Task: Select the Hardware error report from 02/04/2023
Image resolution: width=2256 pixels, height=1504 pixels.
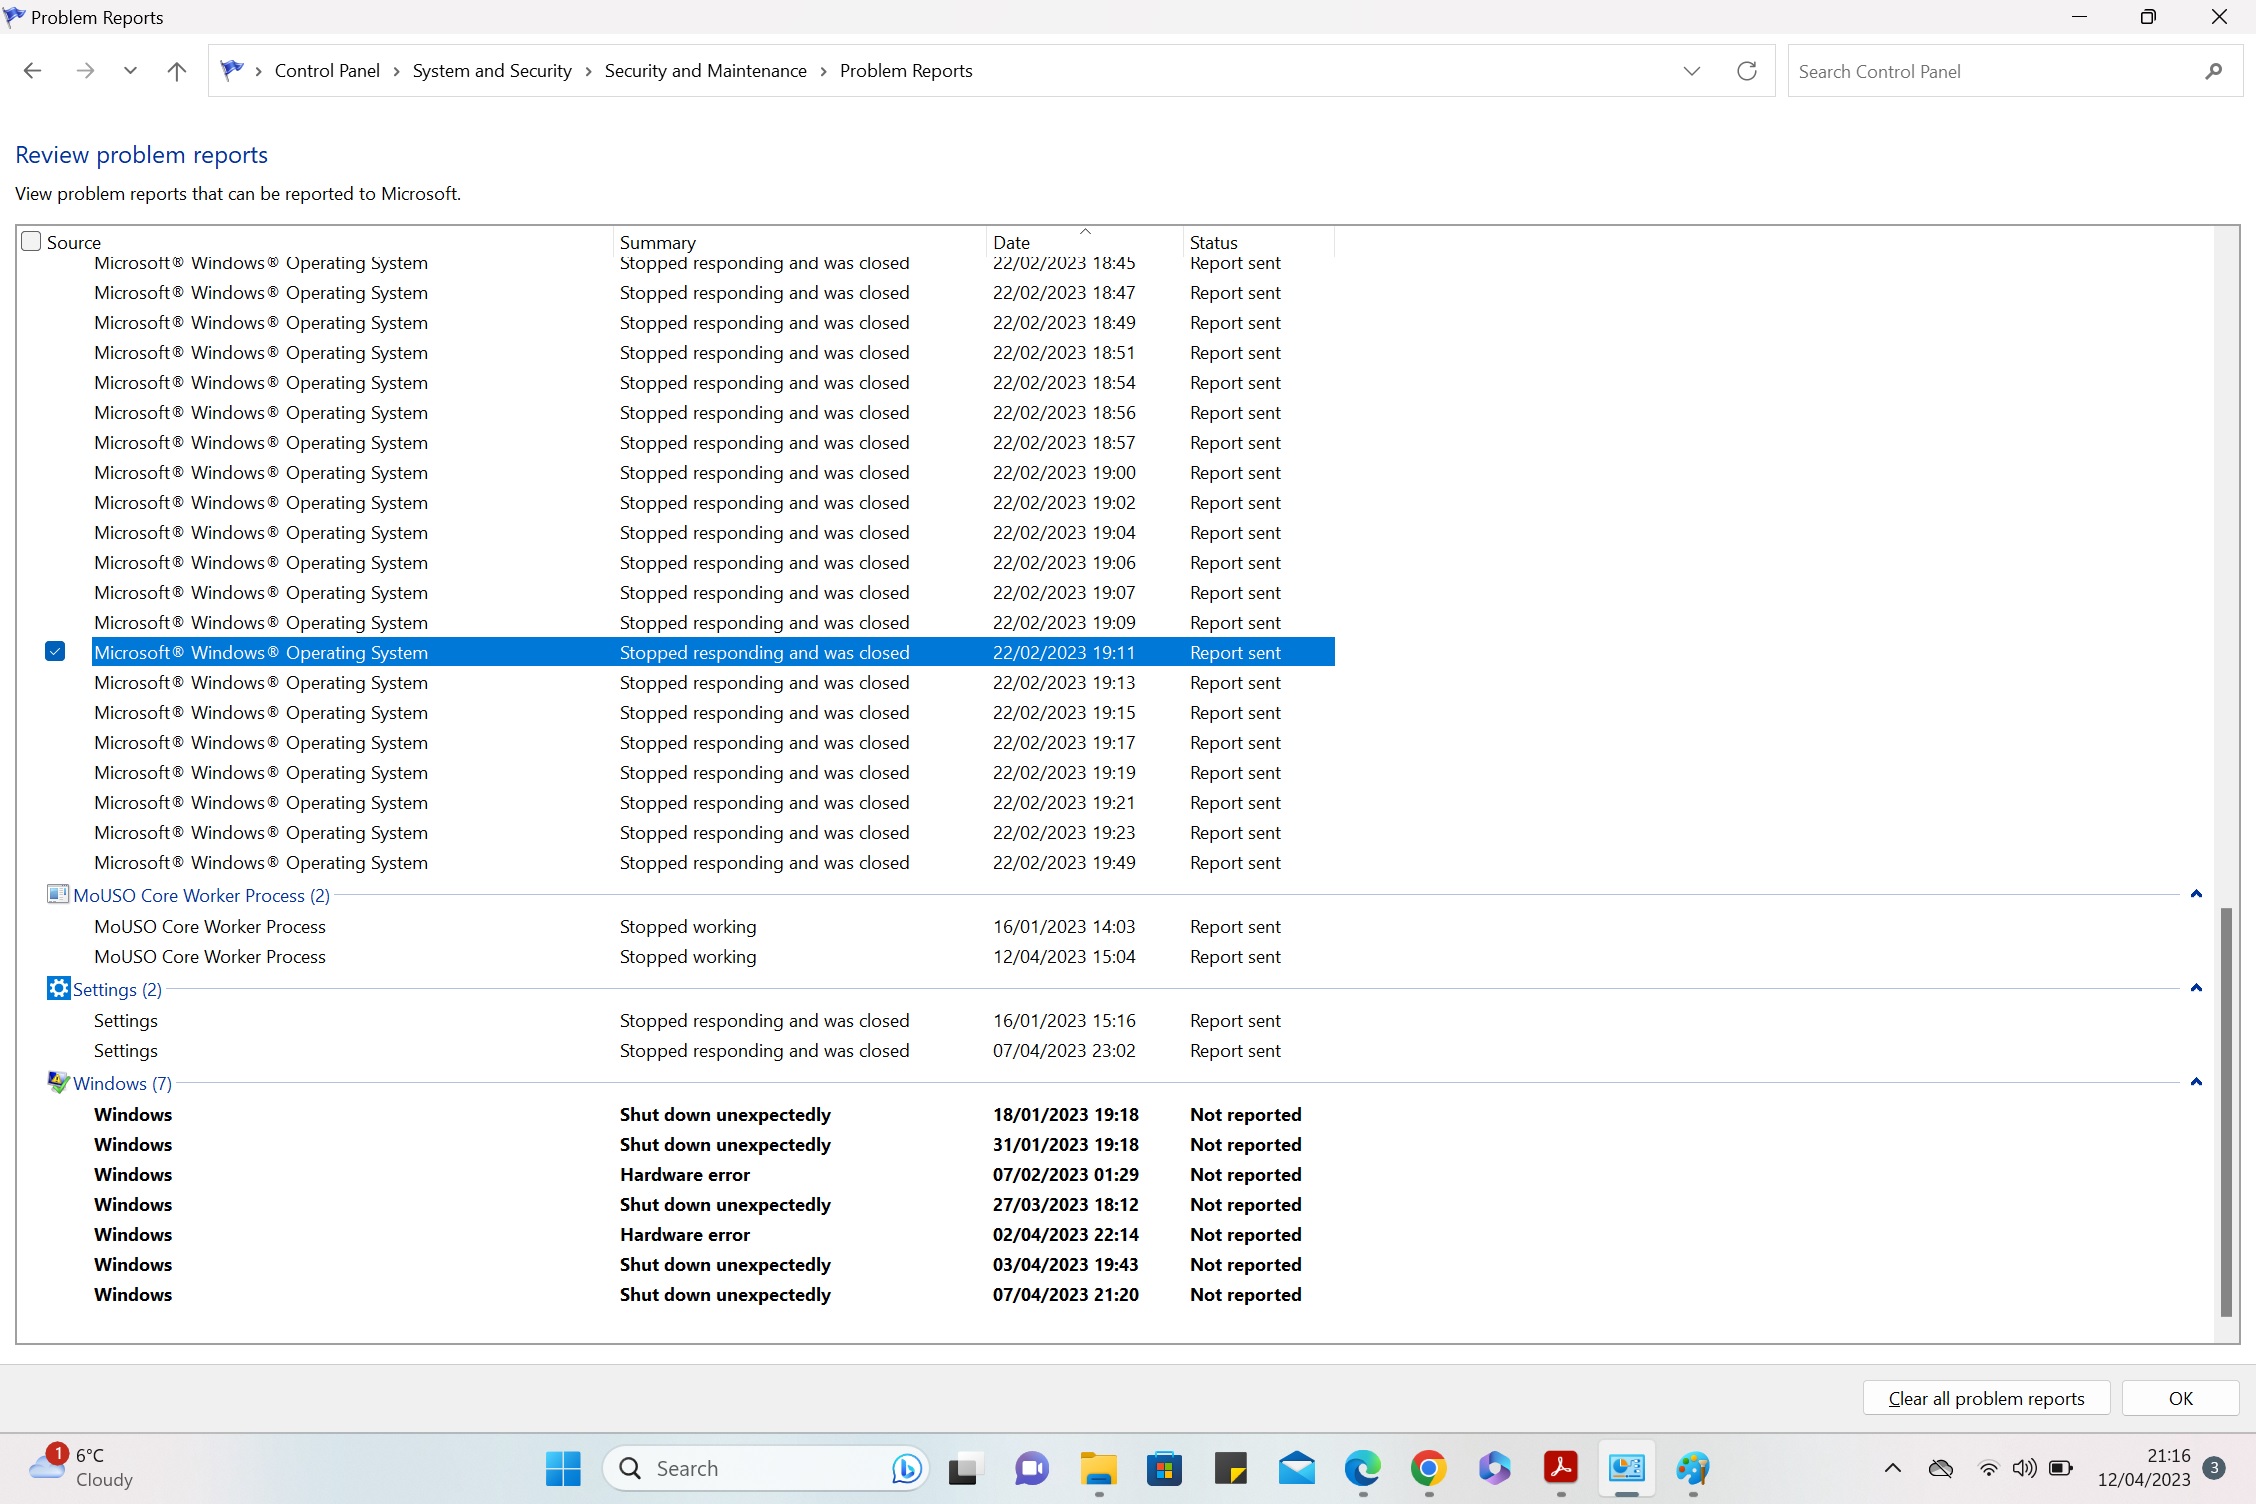Action: point(713,1235)
